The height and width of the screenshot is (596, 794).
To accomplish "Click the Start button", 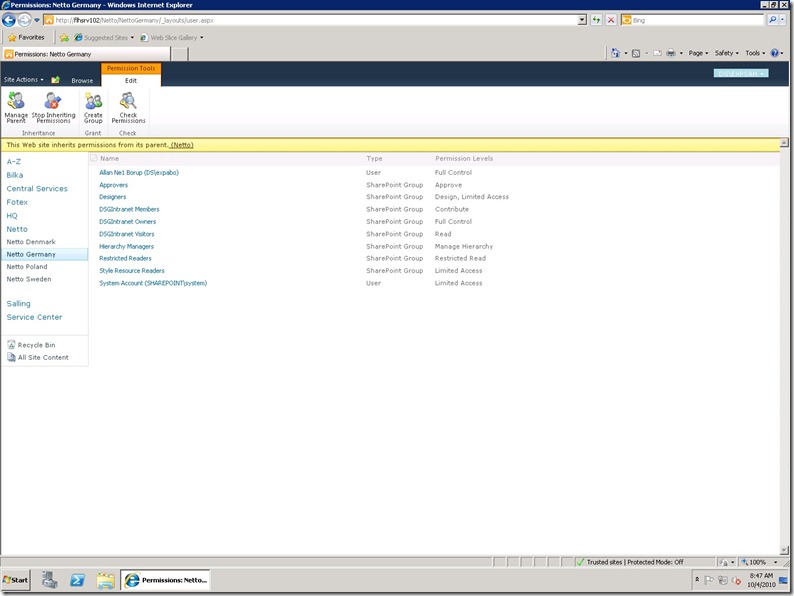I will point(16,580).
